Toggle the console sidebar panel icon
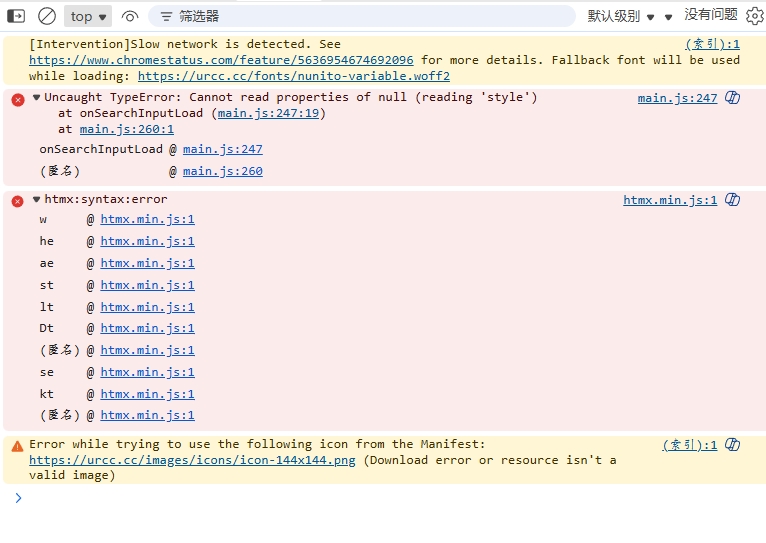Screen dimensions: 766x543 tap(16, 16)
